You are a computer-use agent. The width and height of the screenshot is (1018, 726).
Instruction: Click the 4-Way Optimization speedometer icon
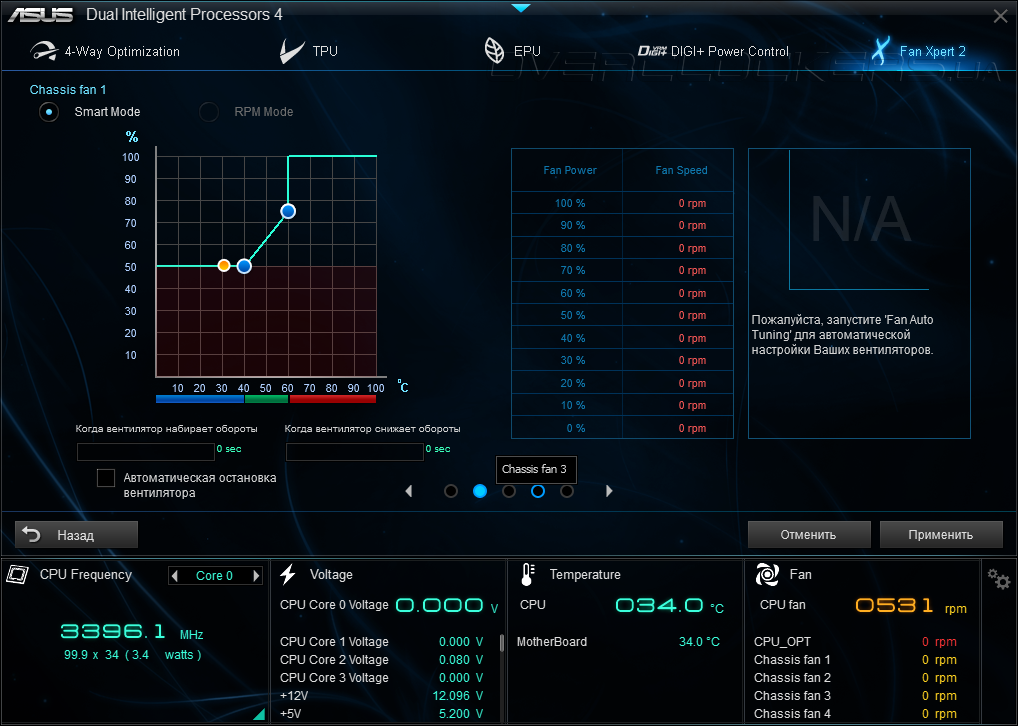44,51
